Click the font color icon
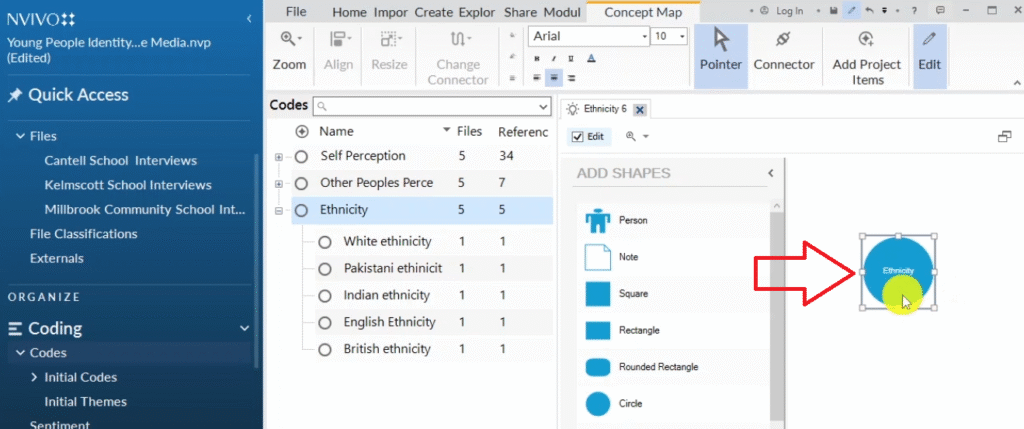This screenshot has height=429, width=1024. pyautogui.click(x=591, y=58)
